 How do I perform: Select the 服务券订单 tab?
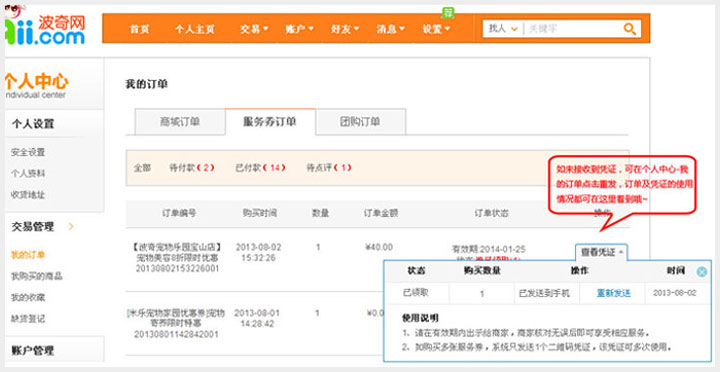pos(270,122)
